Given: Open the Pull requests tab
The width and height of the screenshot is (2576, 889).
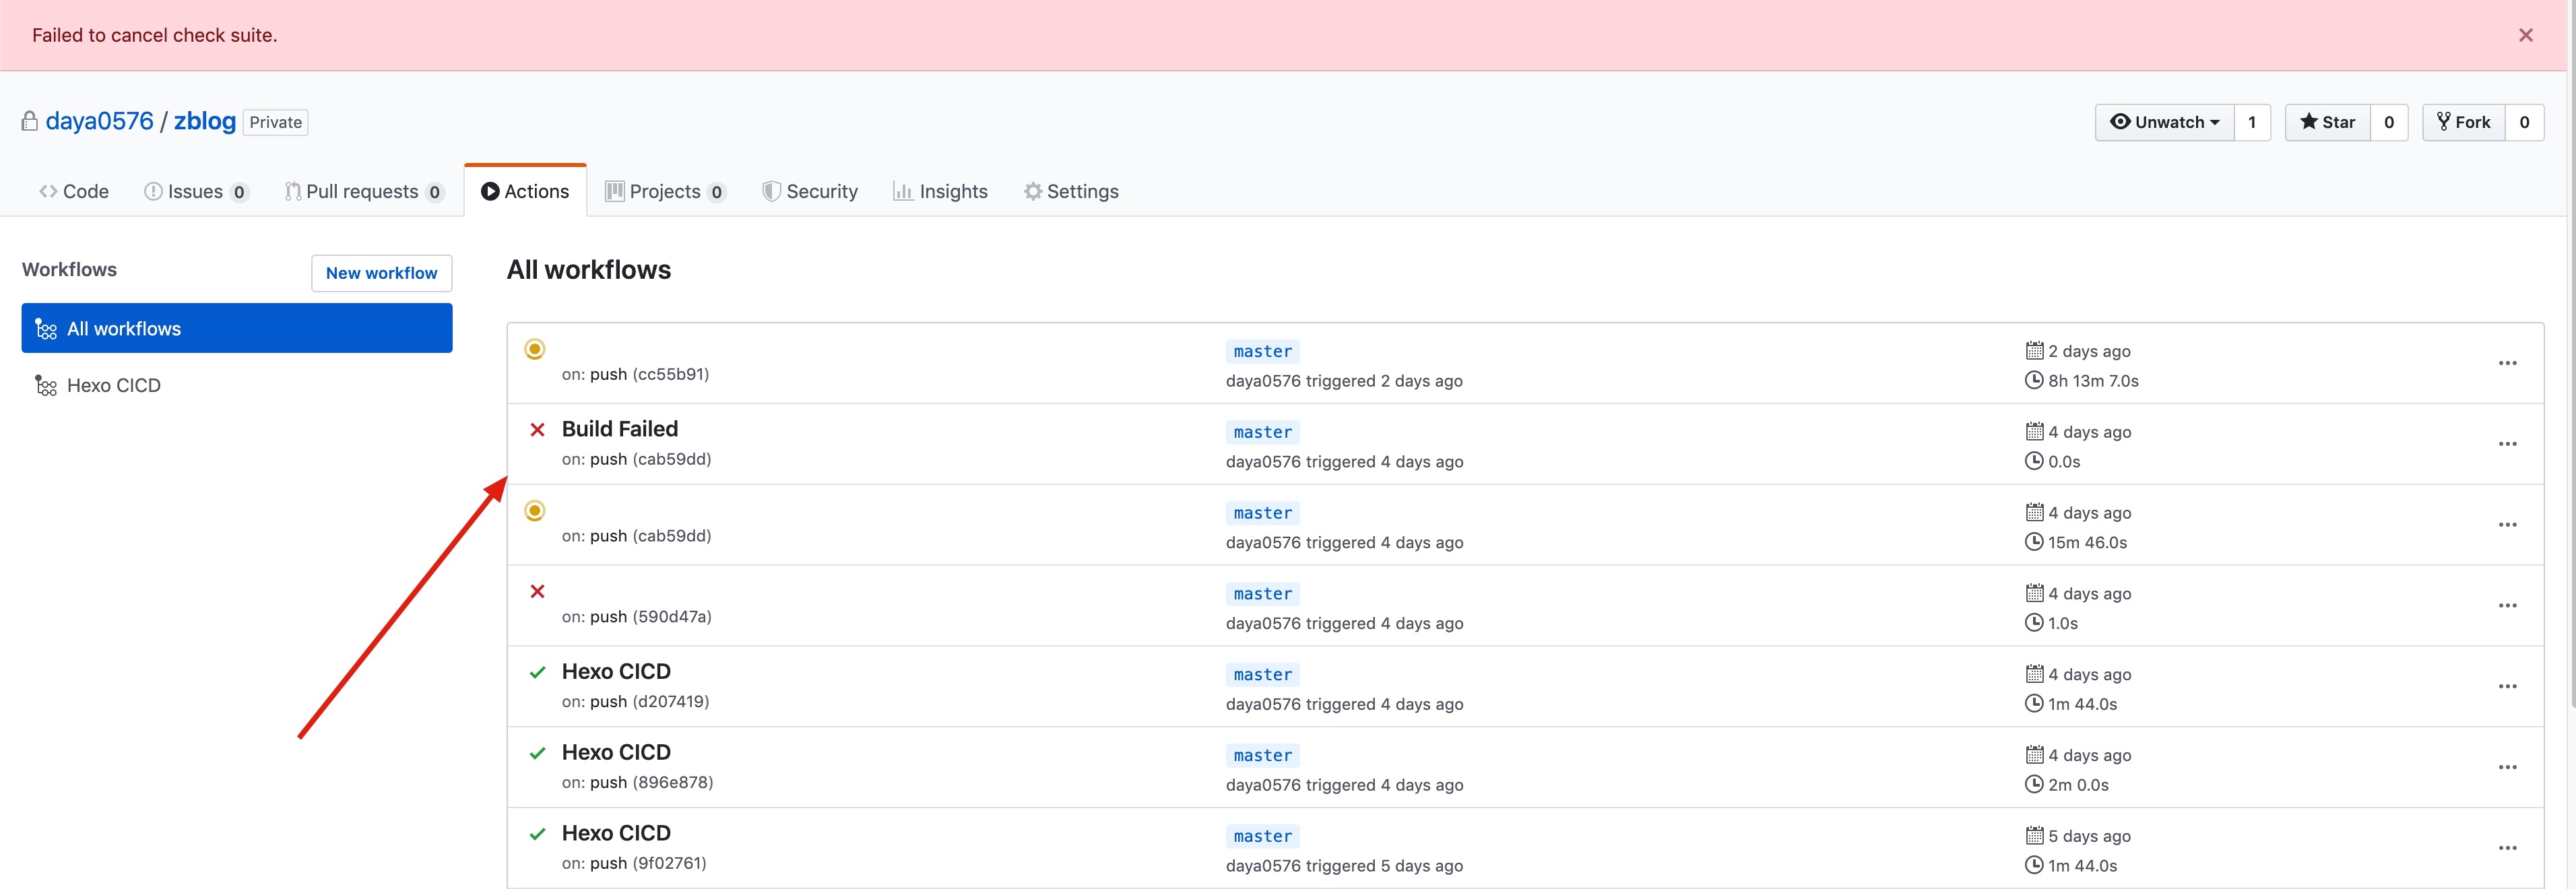Looking at the screenshot, I should tap(363, 191).
